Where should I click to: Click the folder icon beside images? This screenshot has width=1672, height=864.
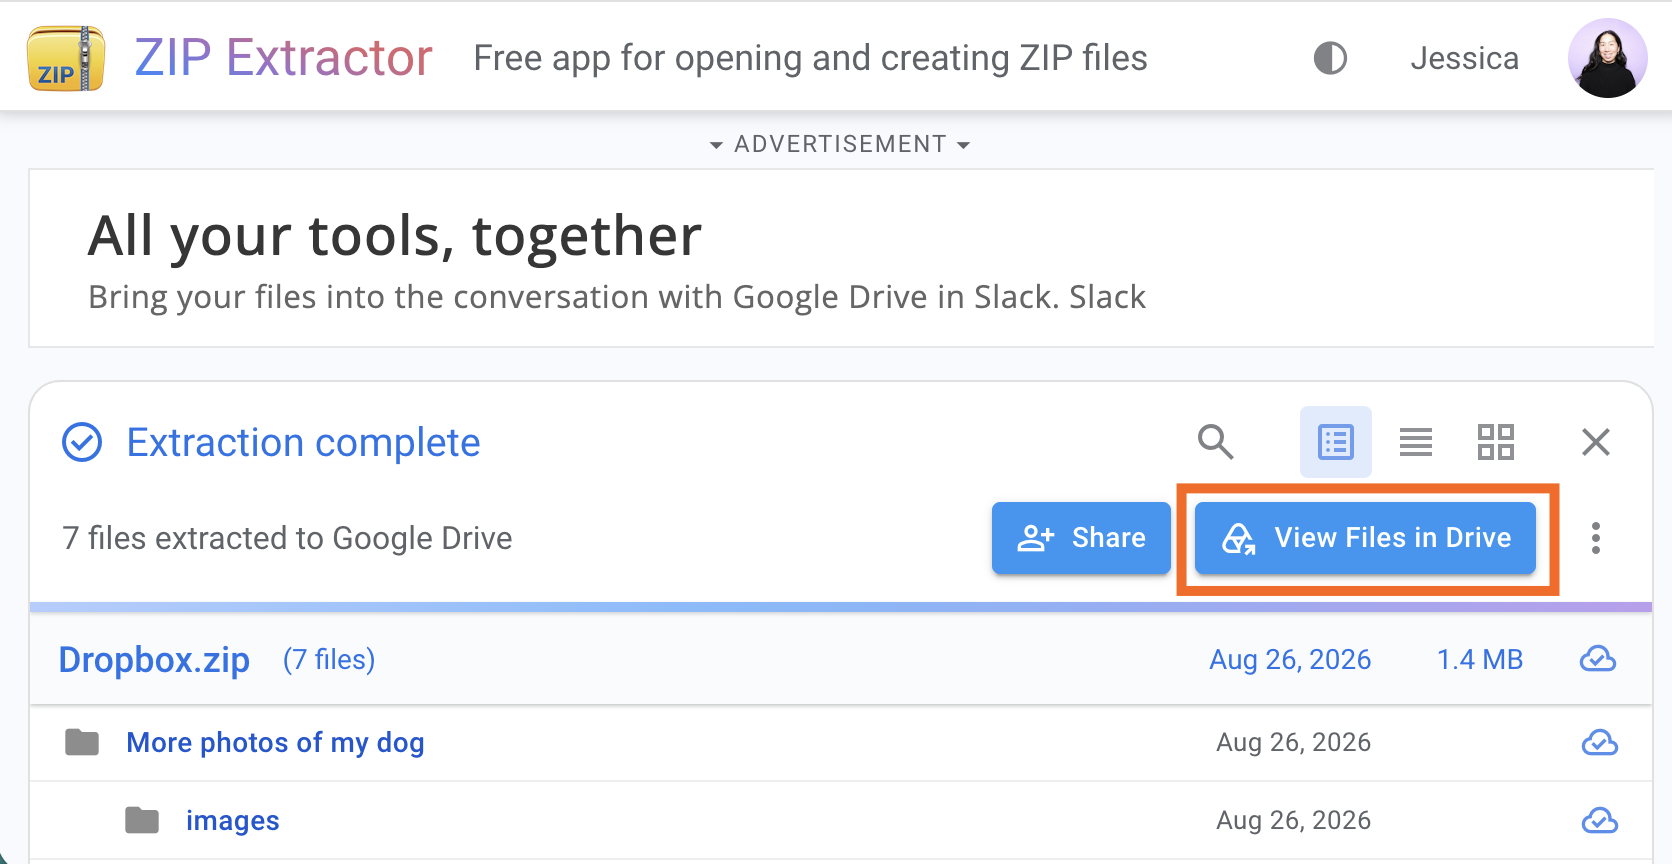[142, 820]
